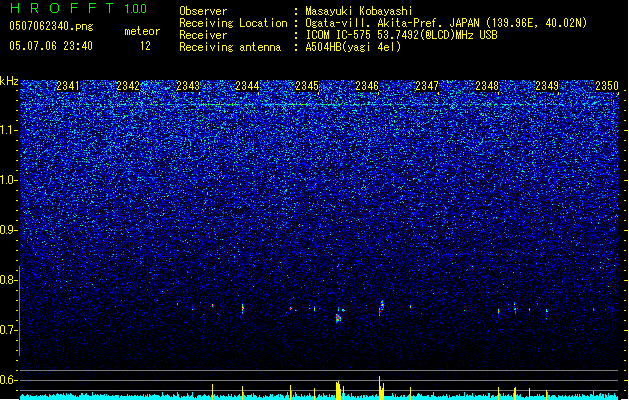Click the 0.6 kHz axis tick label
This screenshot has width=629, height=400.
tap(9, 380)
